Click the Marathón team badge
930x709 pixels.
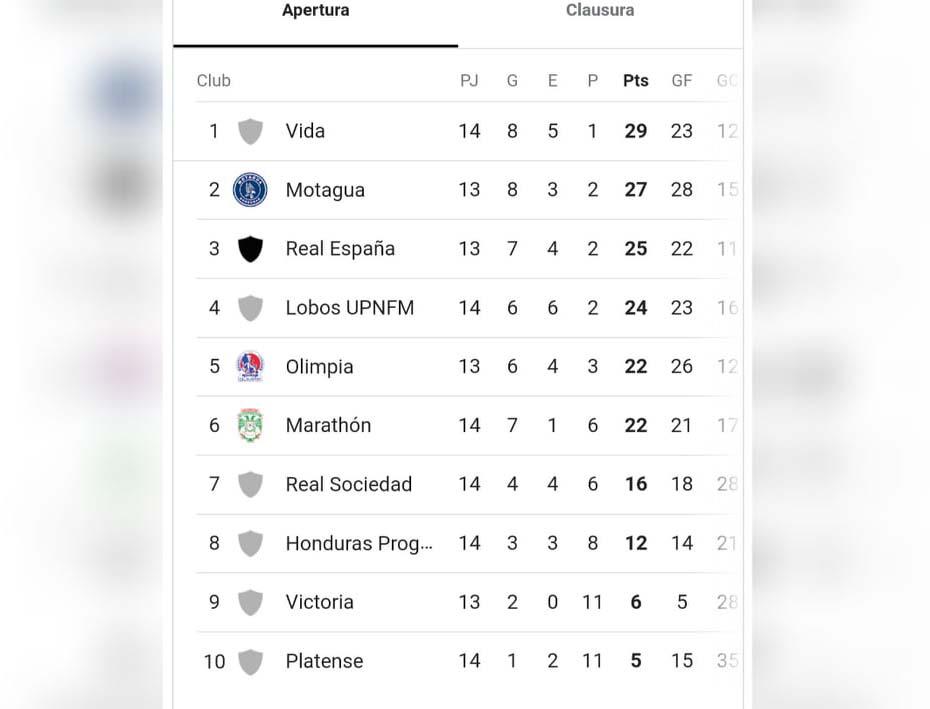[249, 425]
